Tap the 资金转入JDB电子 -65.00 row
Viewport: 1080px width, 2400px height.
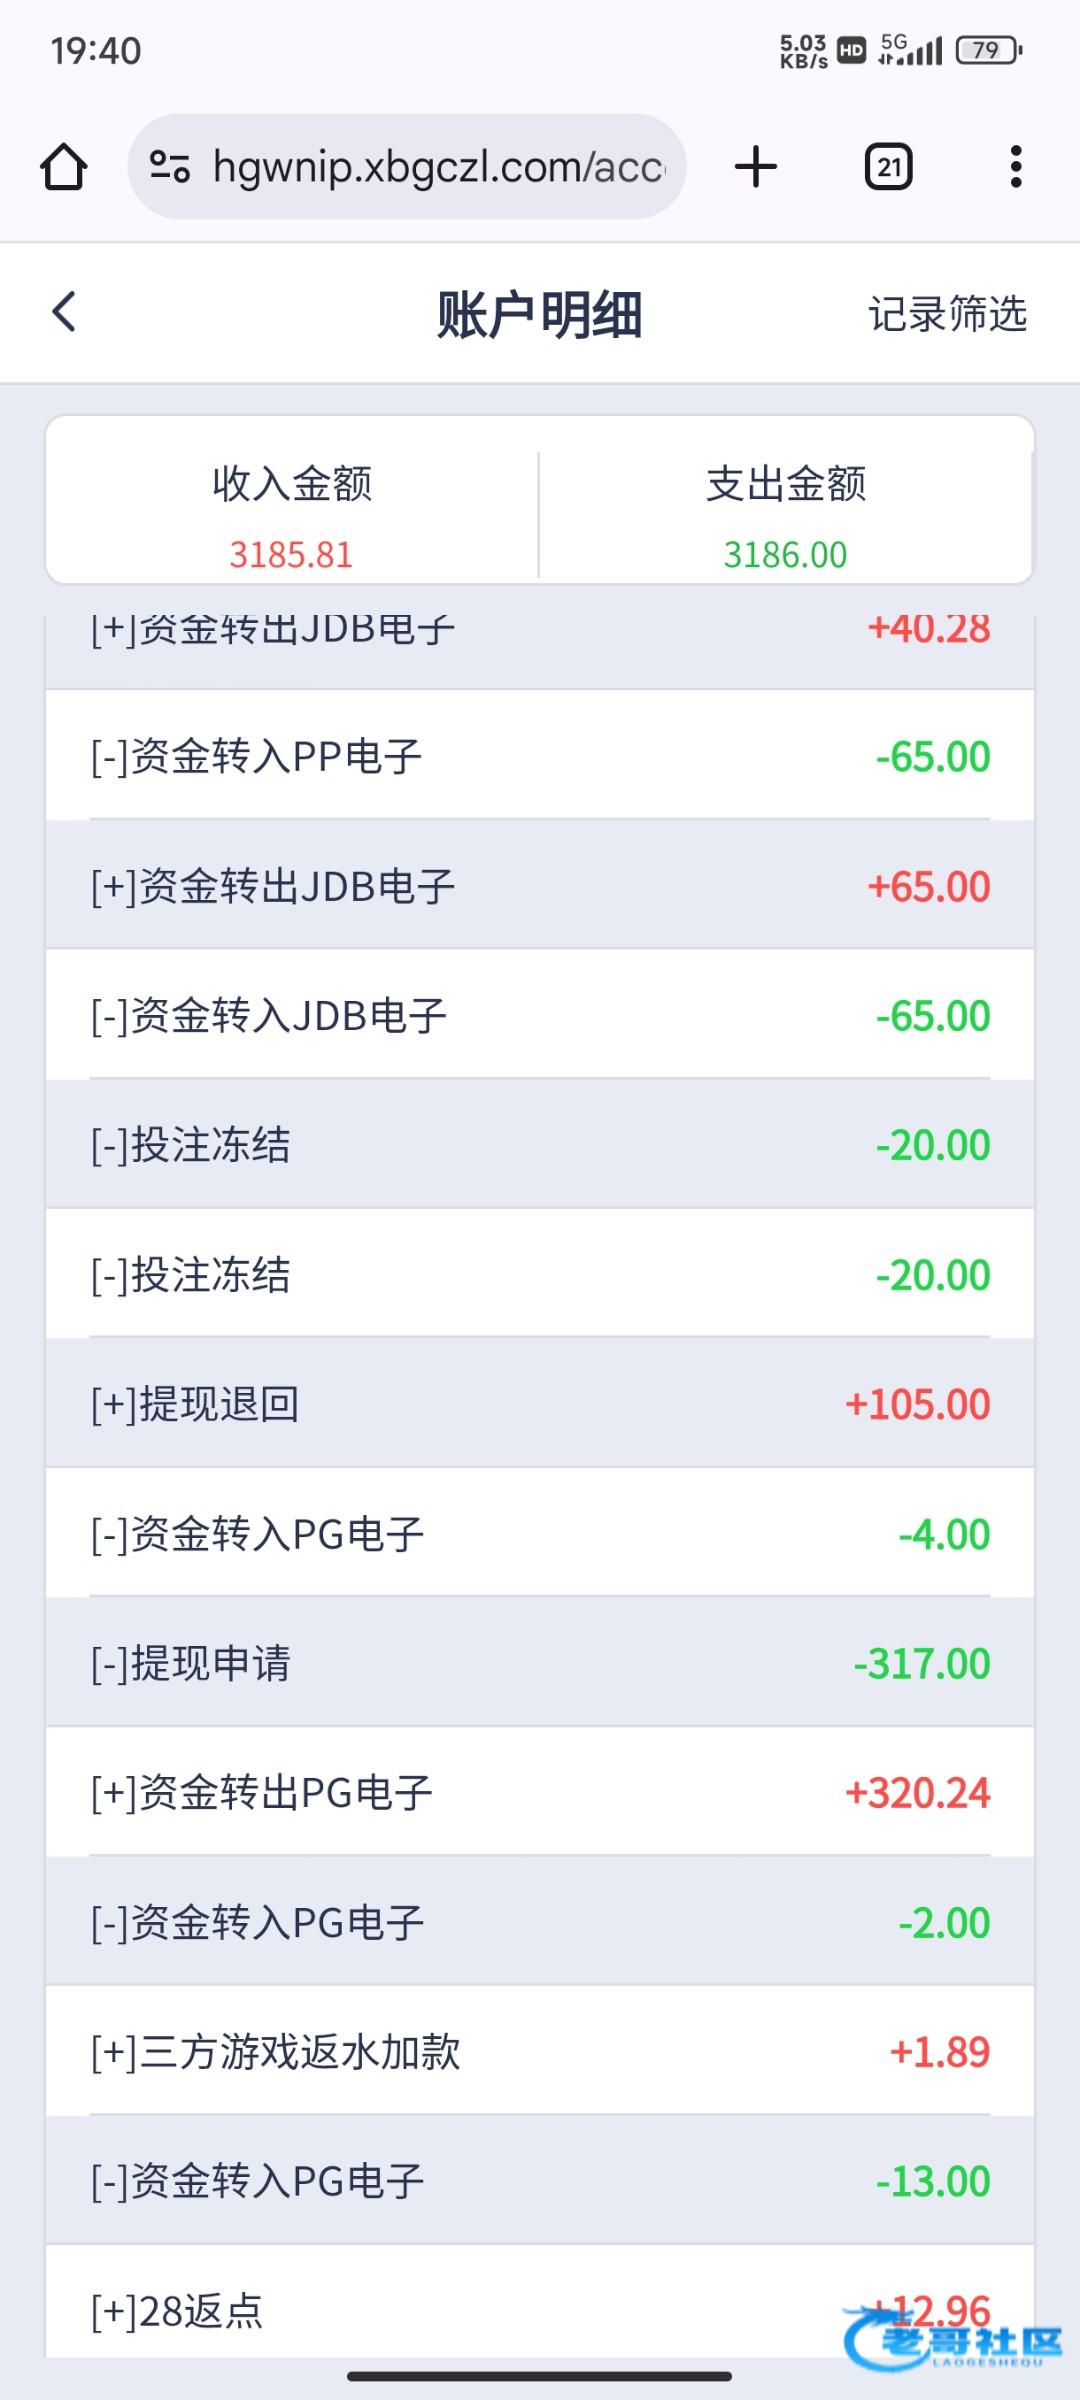(540, 1015)
